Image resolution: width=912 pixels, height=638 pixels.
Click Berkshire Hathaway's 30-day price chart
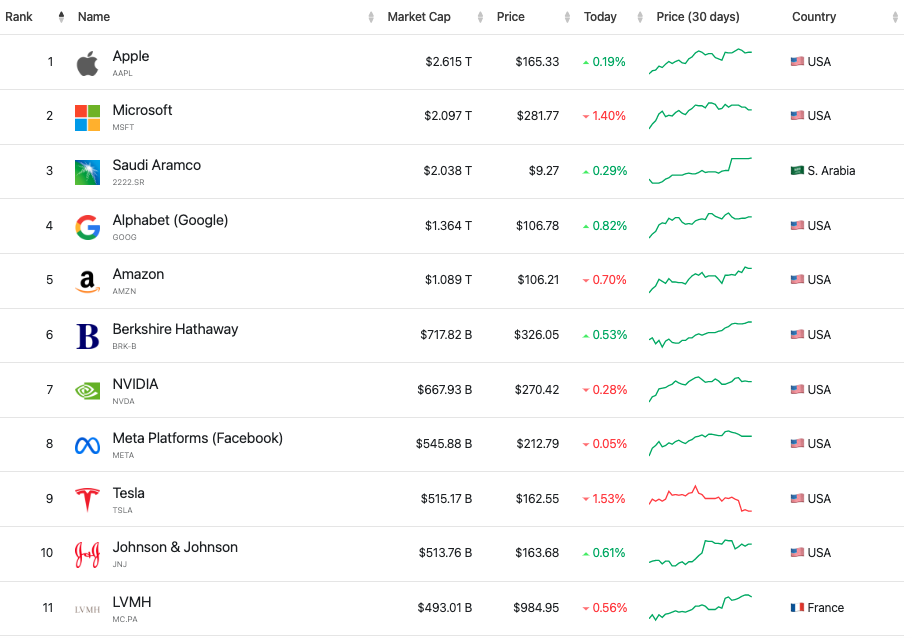[700, 334]
